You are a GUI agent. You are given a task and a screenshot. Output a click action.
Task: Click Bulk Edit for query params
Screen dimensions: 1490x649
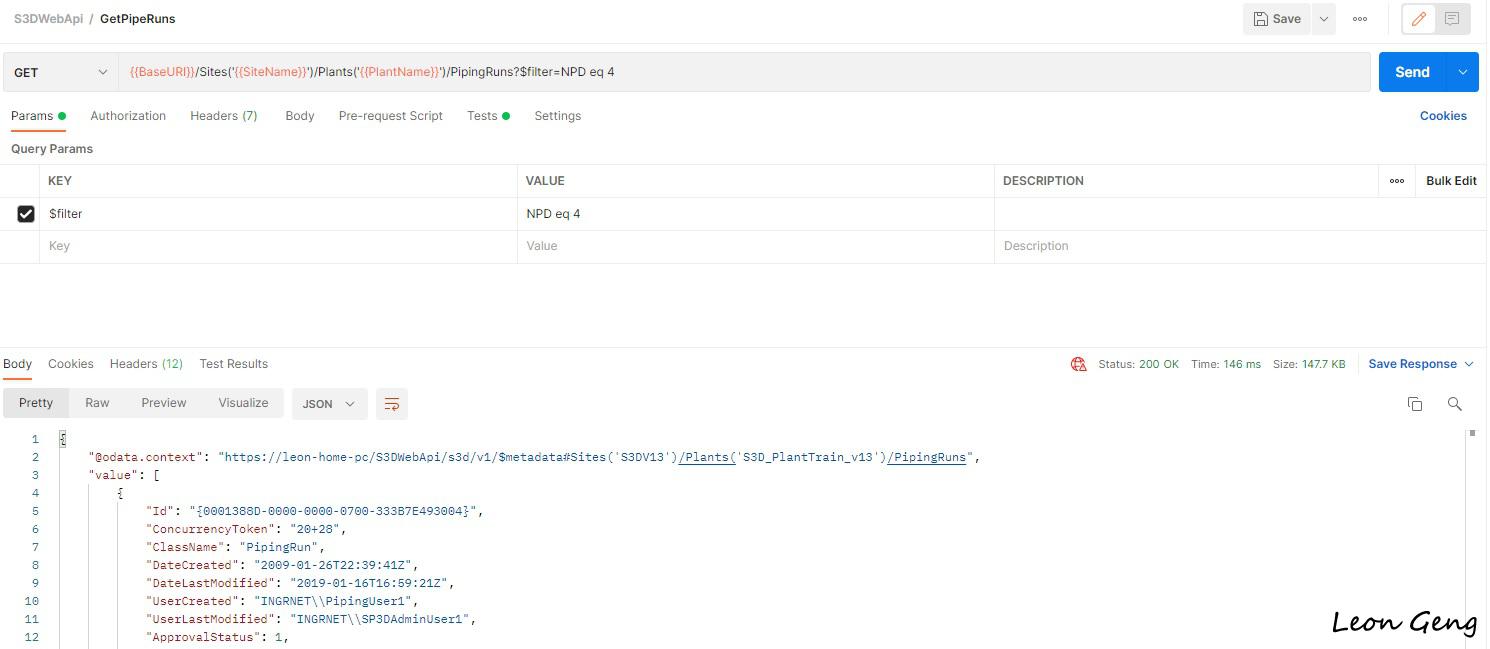tap(1451, 181)
